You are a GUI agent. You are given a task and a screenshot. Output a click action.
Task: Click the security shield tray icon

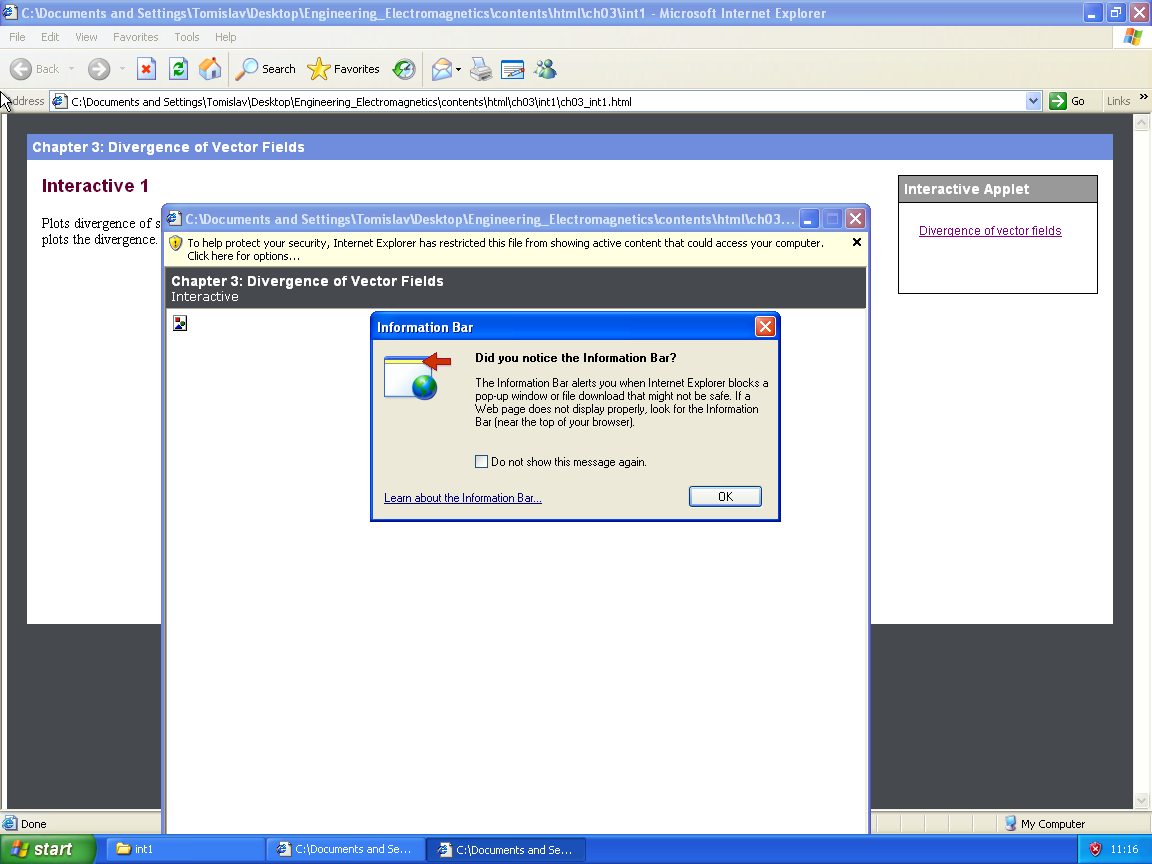point(1095,849)
